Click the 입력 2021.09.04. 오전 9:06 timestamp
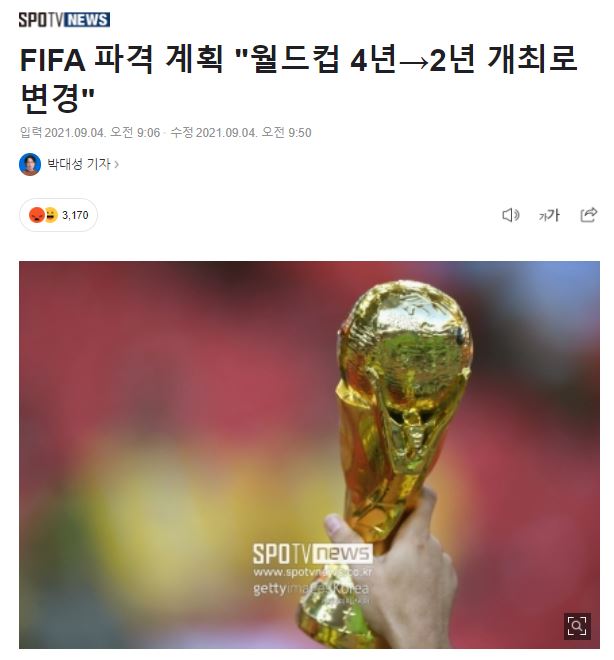This screenshot has height=660, width=614. (x=90, y=133)
